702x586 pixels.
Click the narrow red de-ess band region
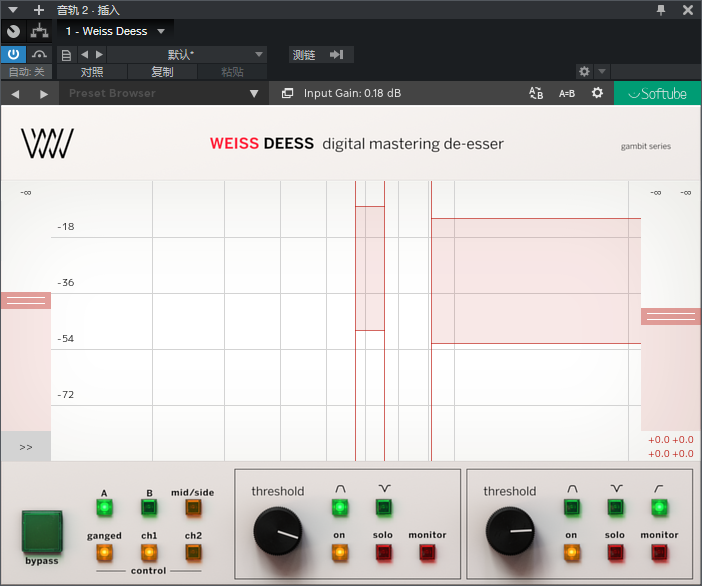click(370, 269)
